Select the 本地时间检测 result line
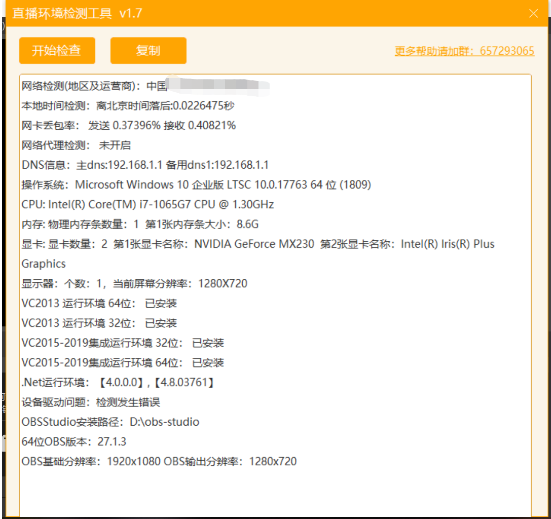The height and width of the screenshot is (519, 551). pos(128,105)
